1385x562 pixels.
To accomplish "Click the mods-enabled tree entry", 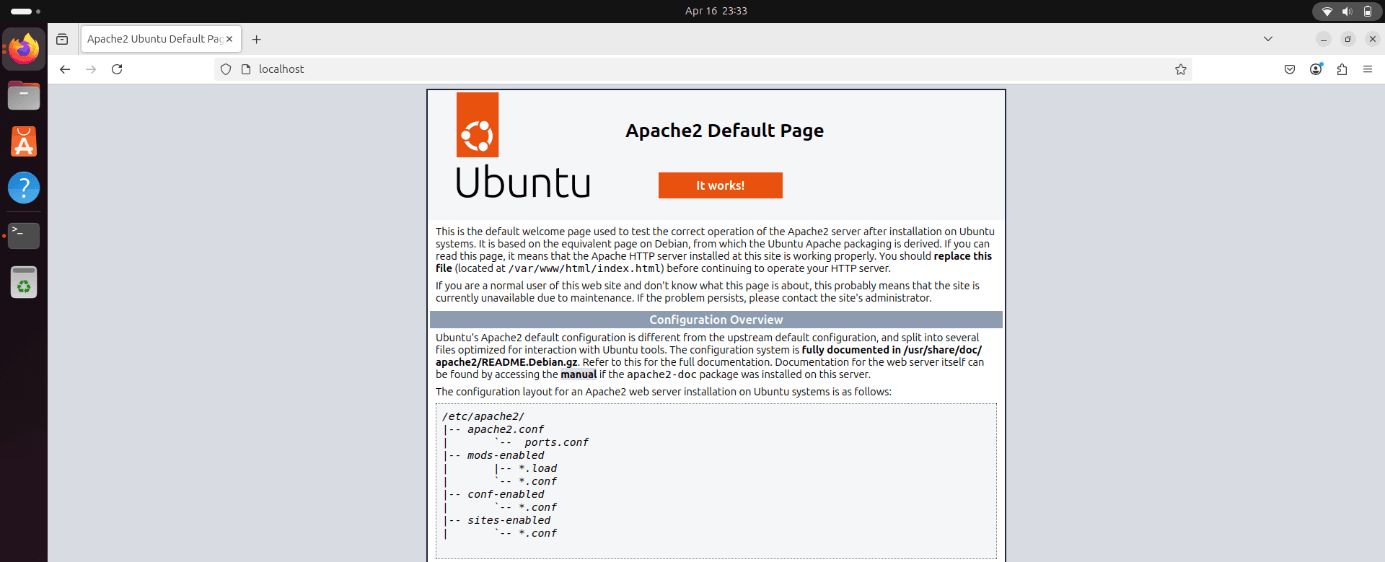I will tap(505, 455).
